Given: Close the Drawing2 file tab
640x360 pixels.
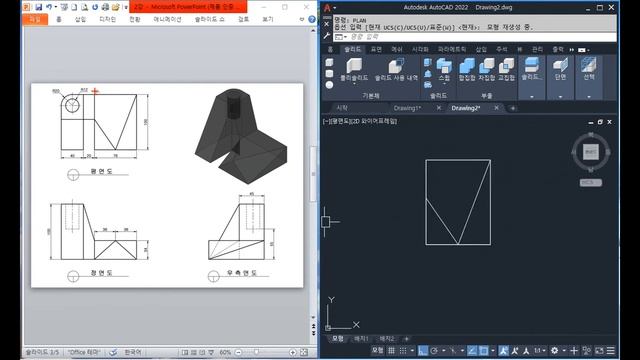Looking at the screenshot, I should click(x=496, y=108).
